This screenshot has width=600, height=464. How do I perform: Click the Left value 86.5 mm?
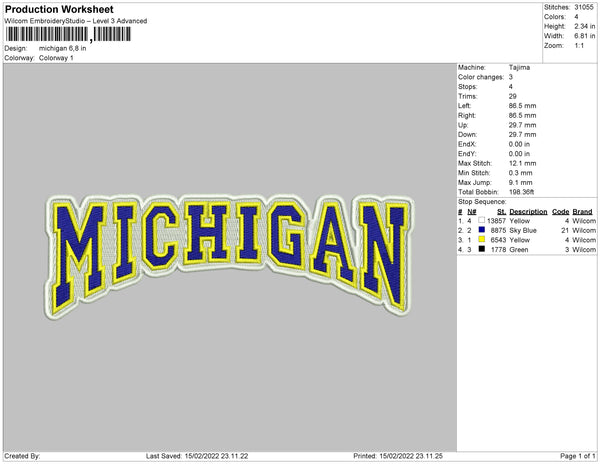point(522,106)
